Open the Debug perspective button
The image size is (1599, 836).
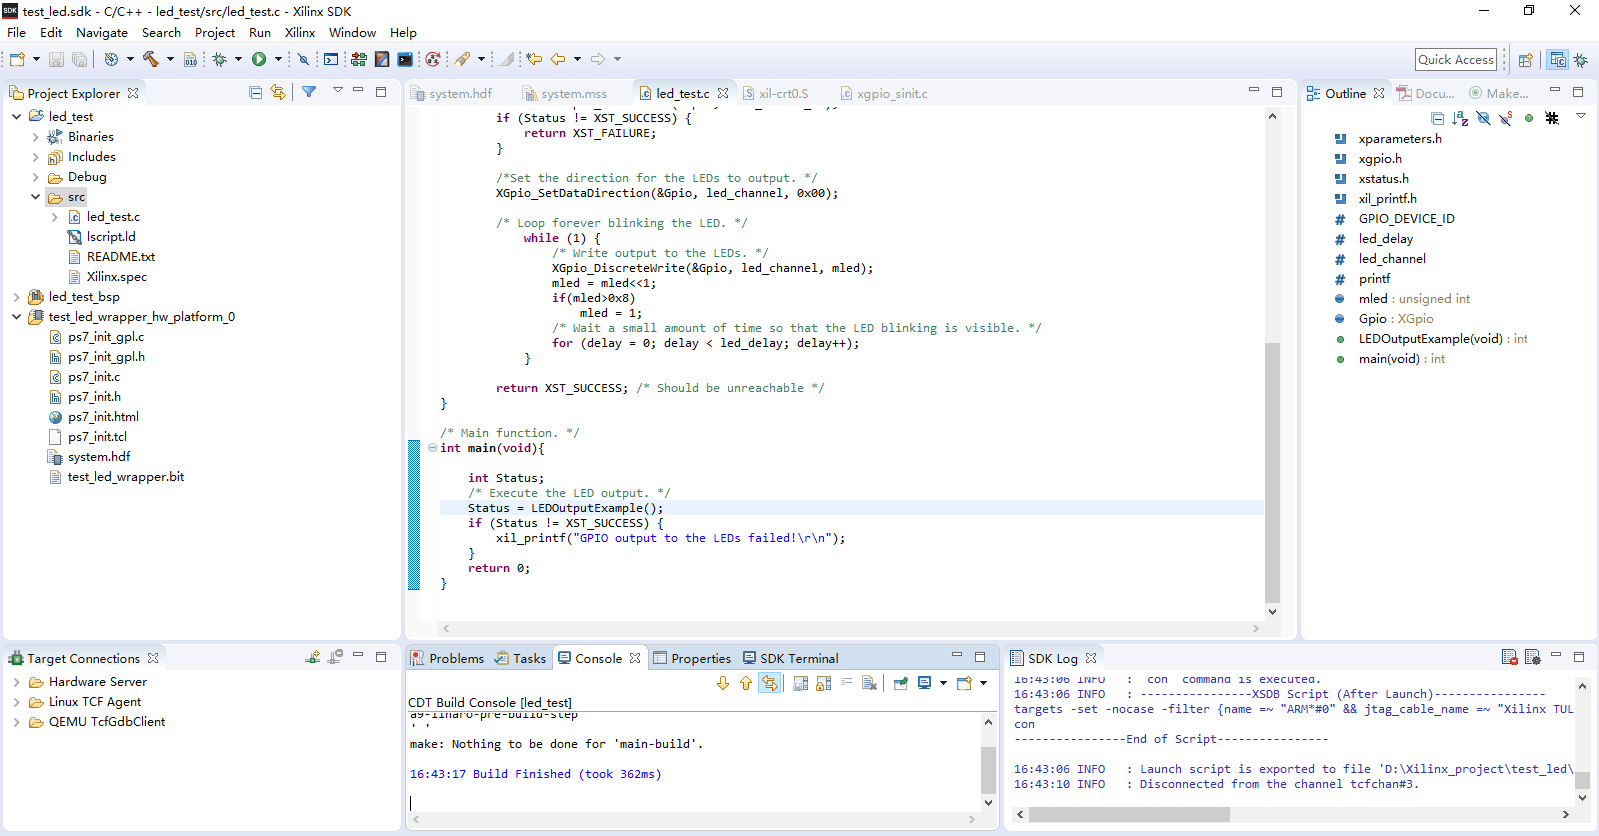click(x=1581, y=59)
